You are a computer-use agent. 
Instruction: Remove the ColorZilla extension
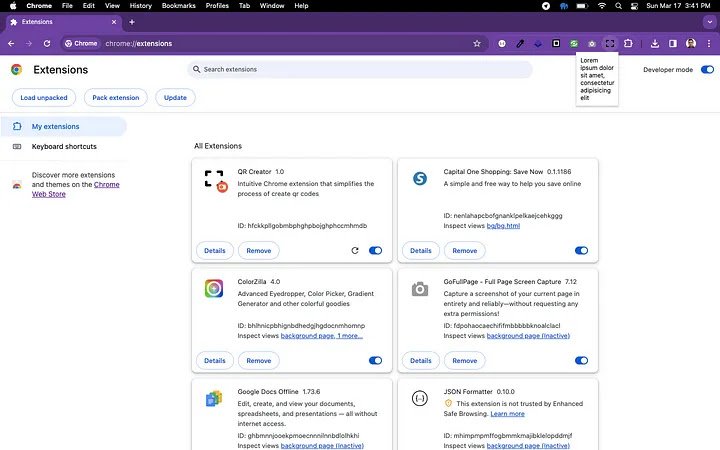point(259,360)
